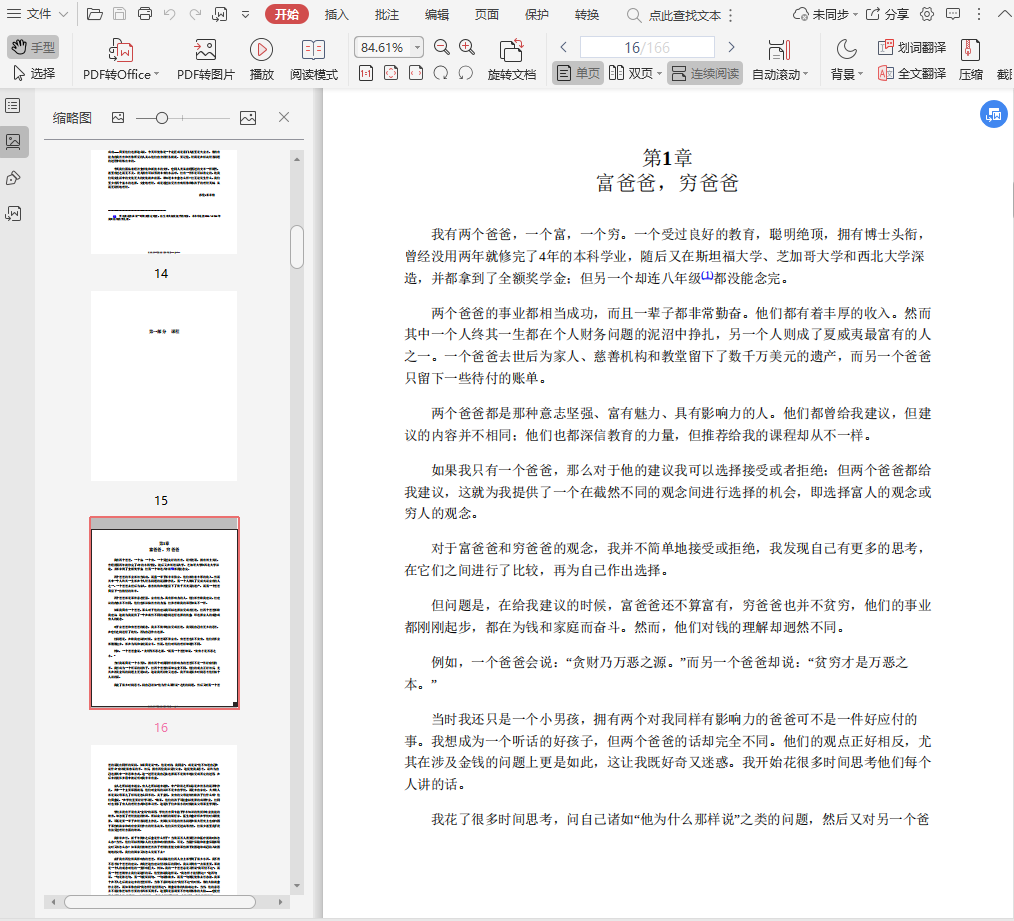This screenshot has height=921, width=1014.
Task: Click thumbnail panel vertical scrollbar handle
Action: [x=297, y=246]
